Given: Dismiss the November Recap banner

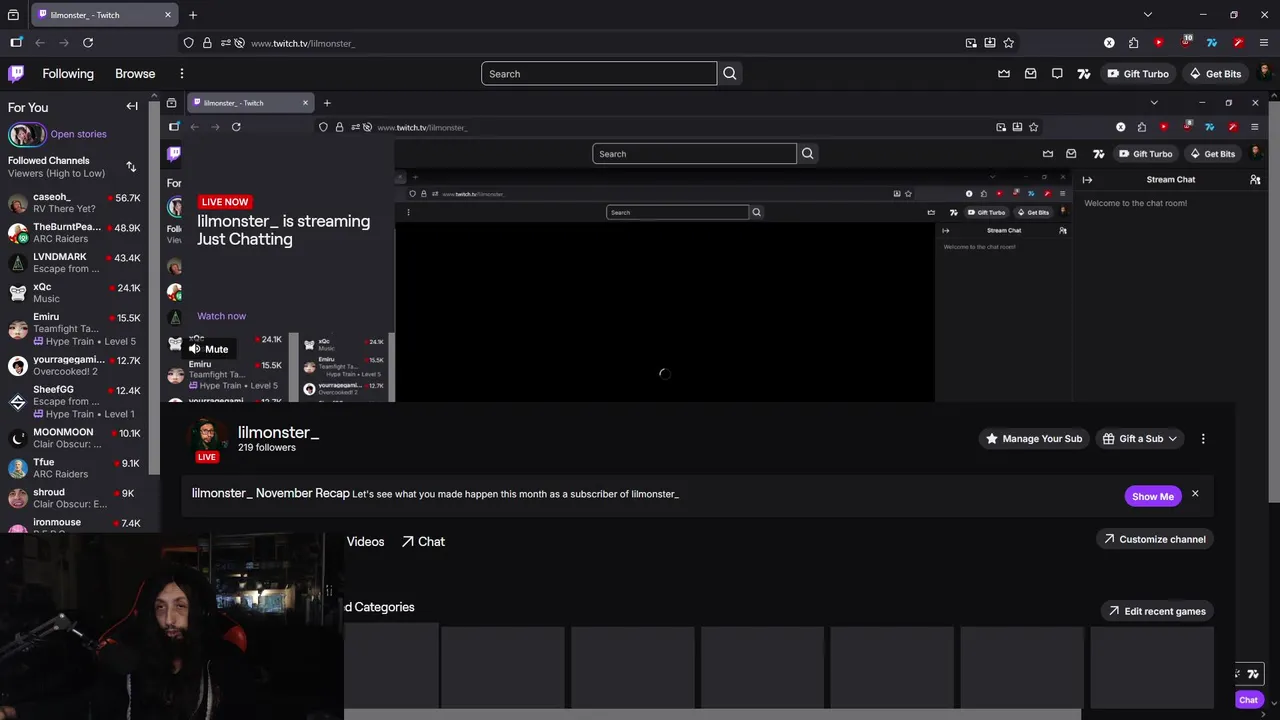Looking at the screenshot, I should click(1195, 494).
